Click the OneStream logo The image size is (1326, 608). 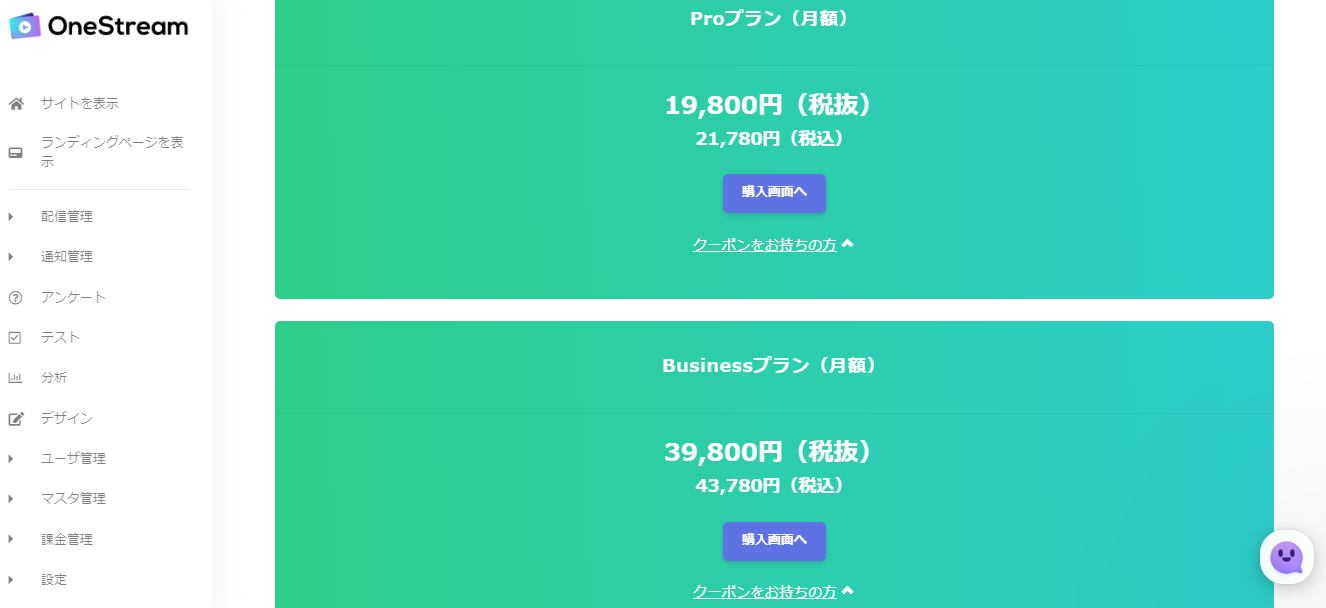(x=98, y=26)
